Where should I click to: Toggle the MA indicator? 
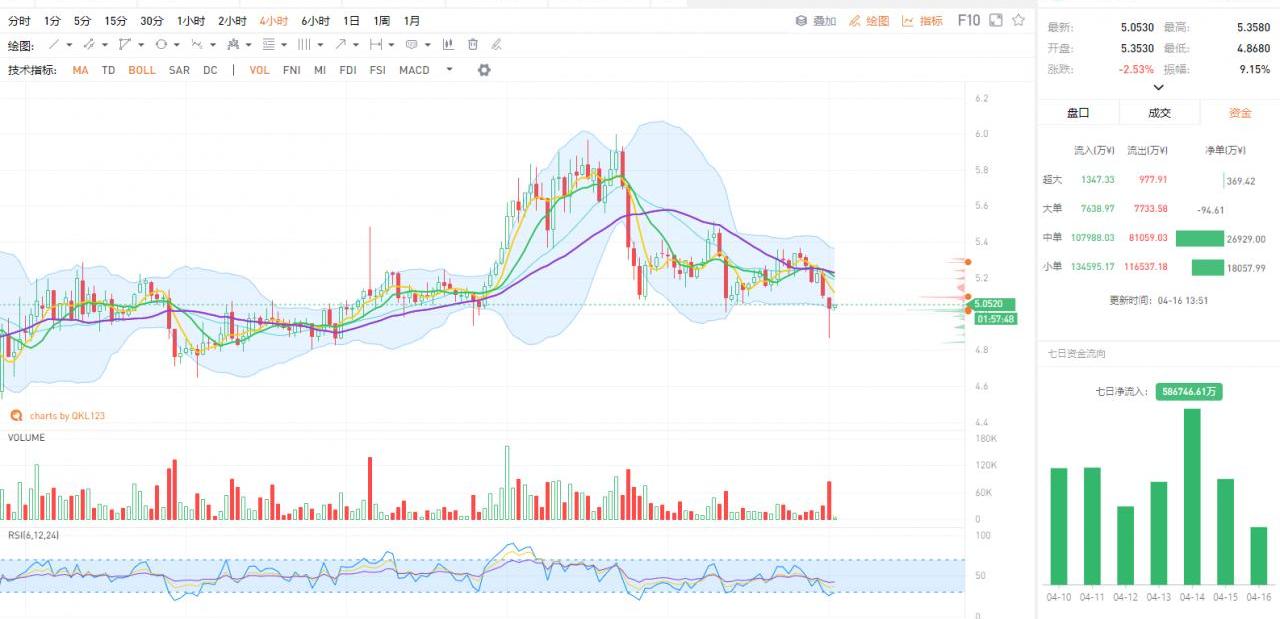click(80, 70)
